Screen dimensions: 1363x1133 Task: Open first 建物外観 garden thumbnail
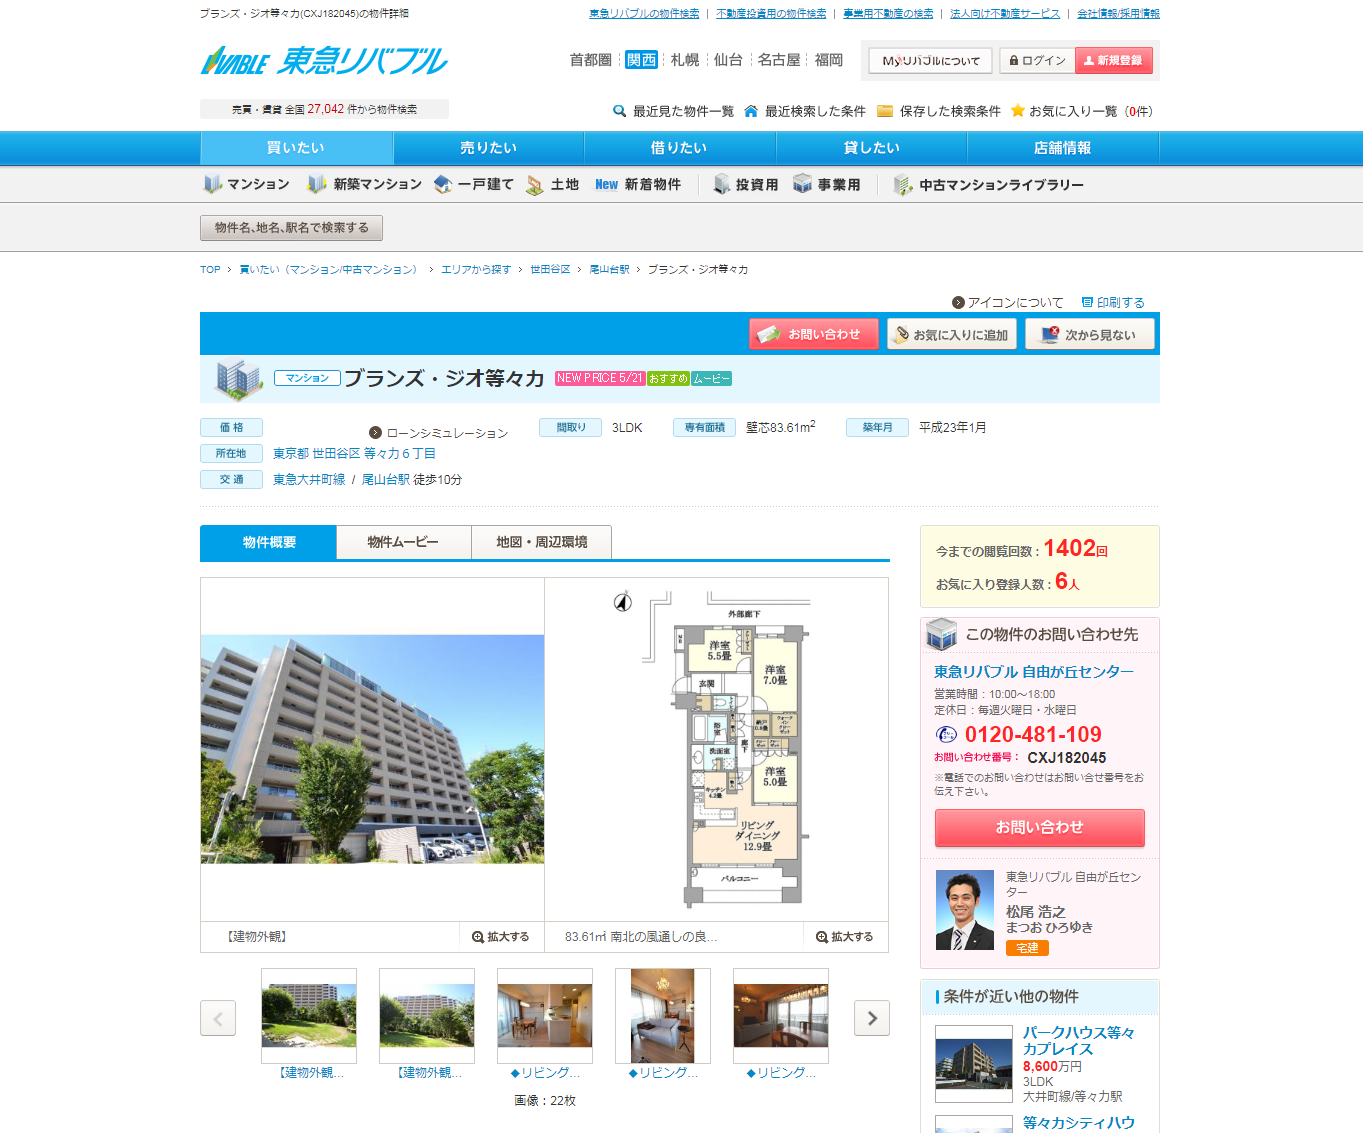(x=309, y=1015)
